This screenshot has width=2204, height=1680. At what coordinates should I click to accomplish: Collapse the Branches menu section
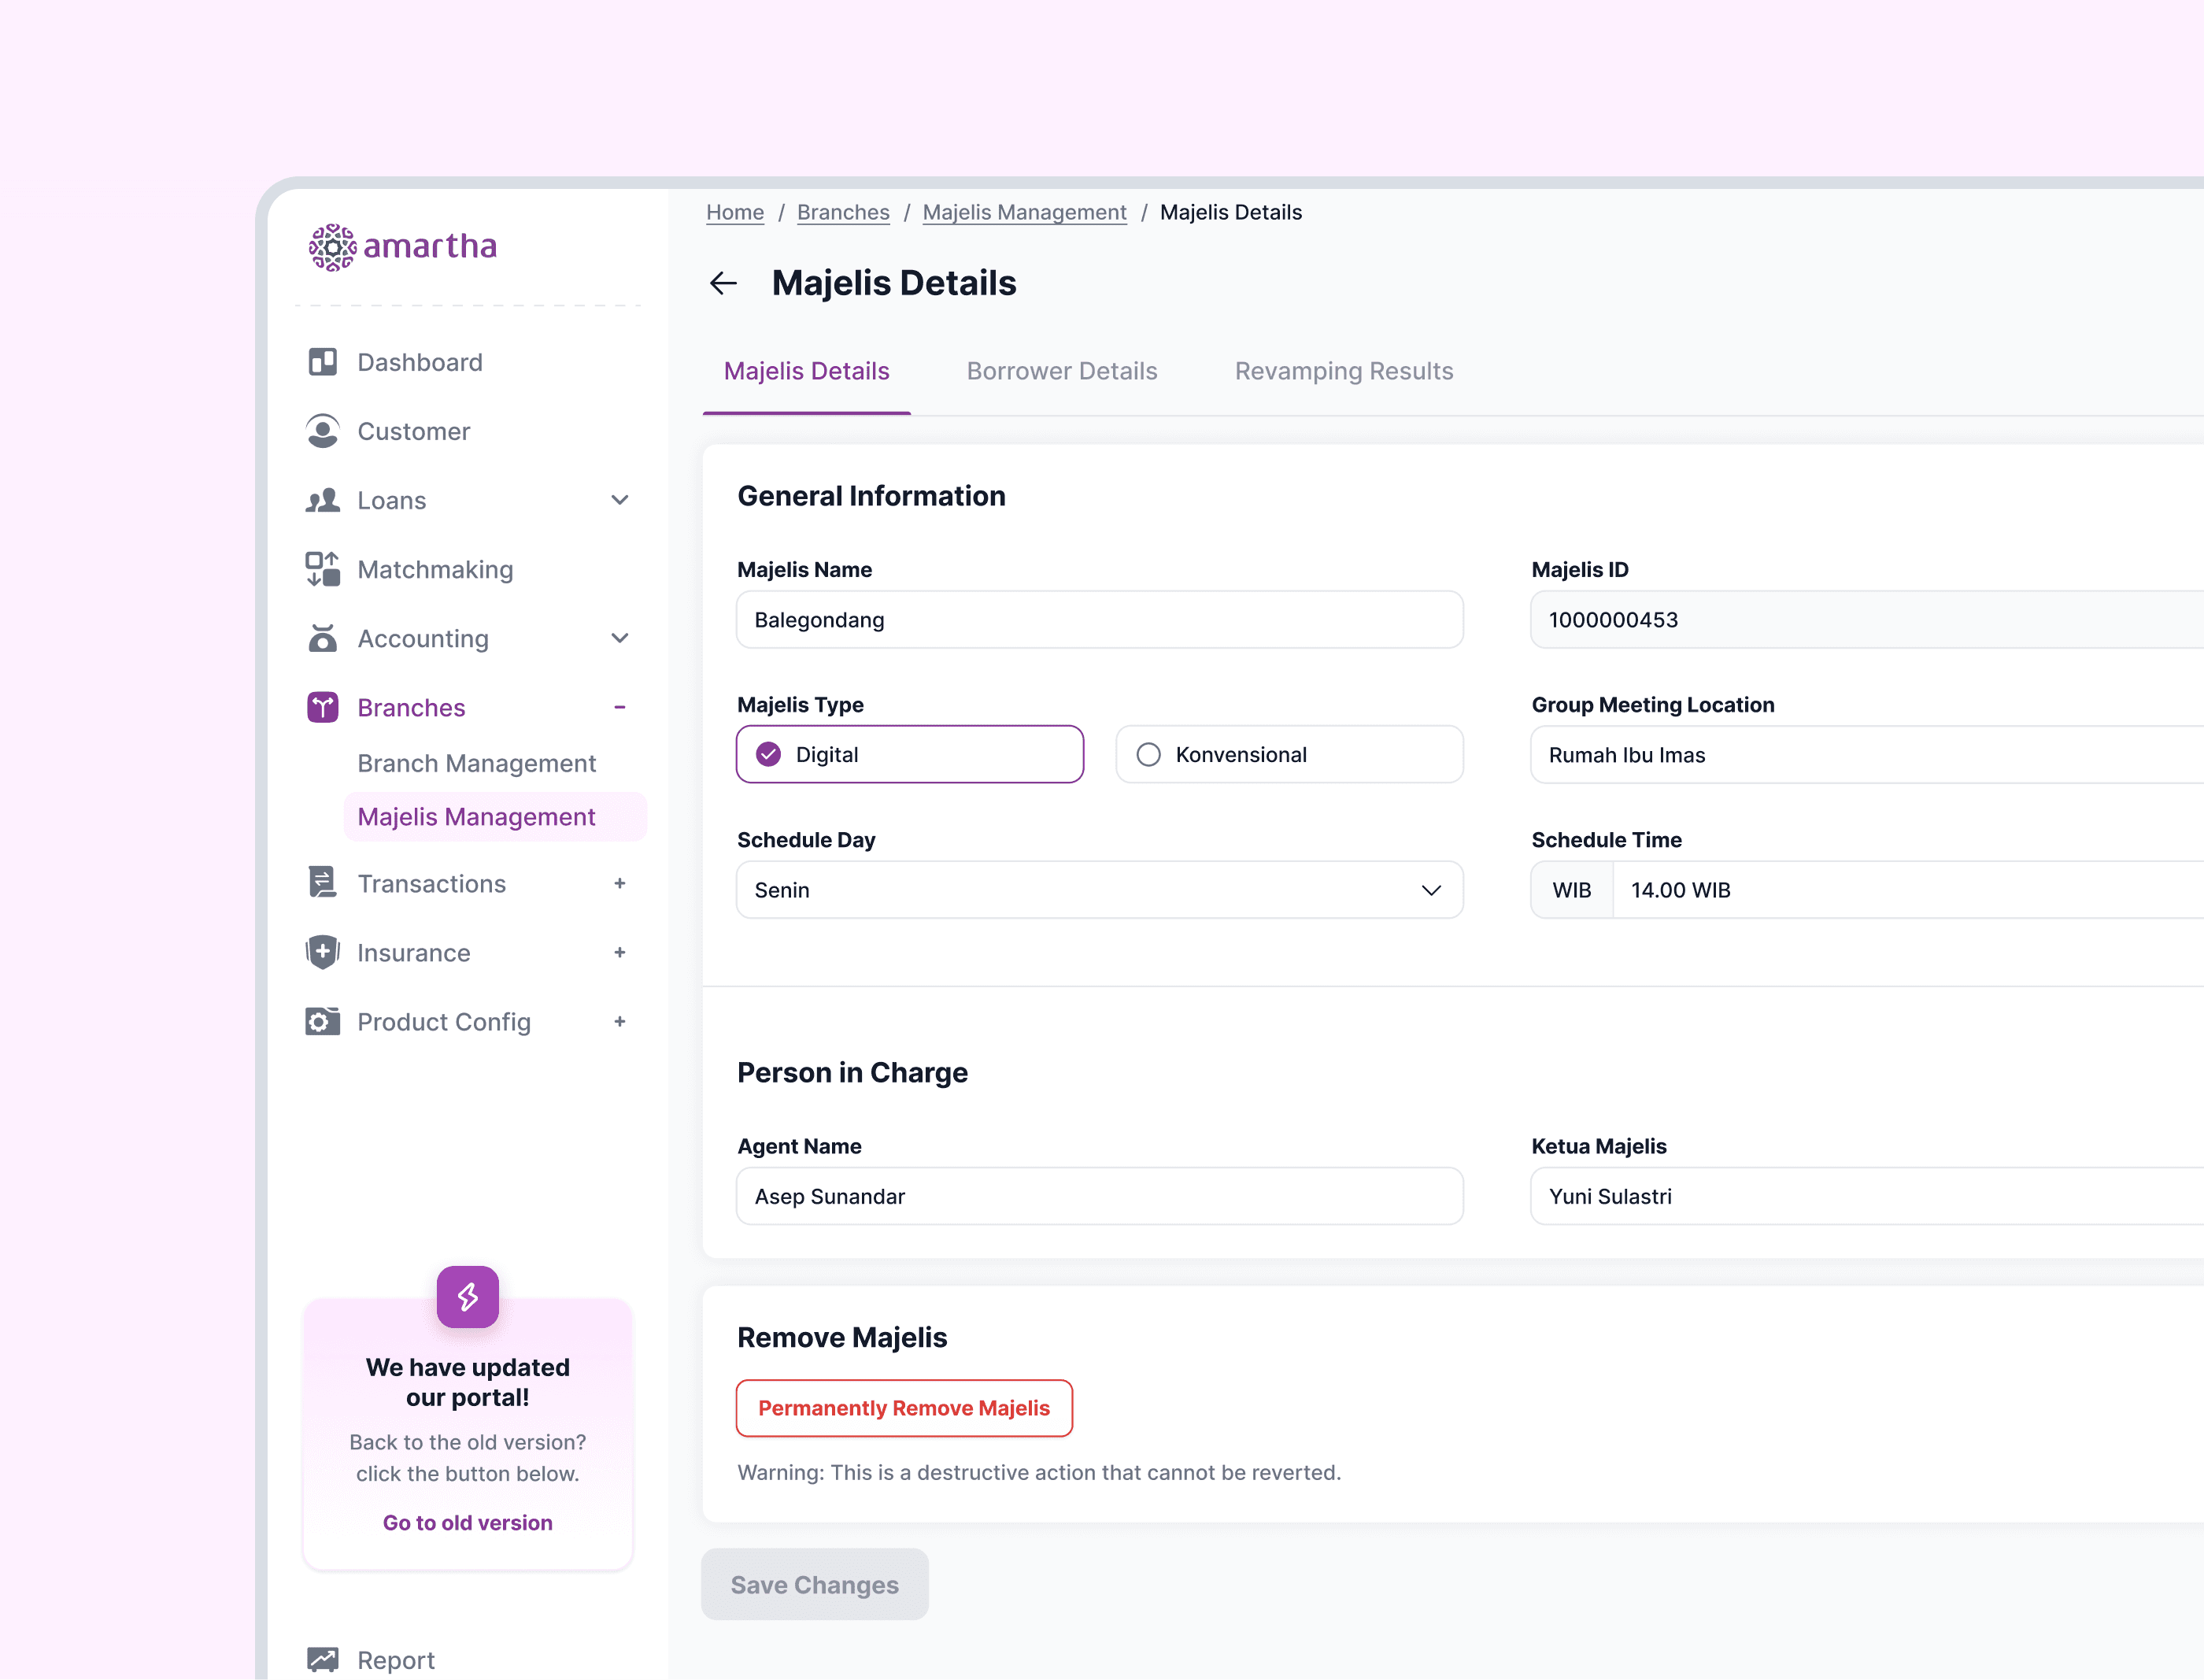coord(620,707)
